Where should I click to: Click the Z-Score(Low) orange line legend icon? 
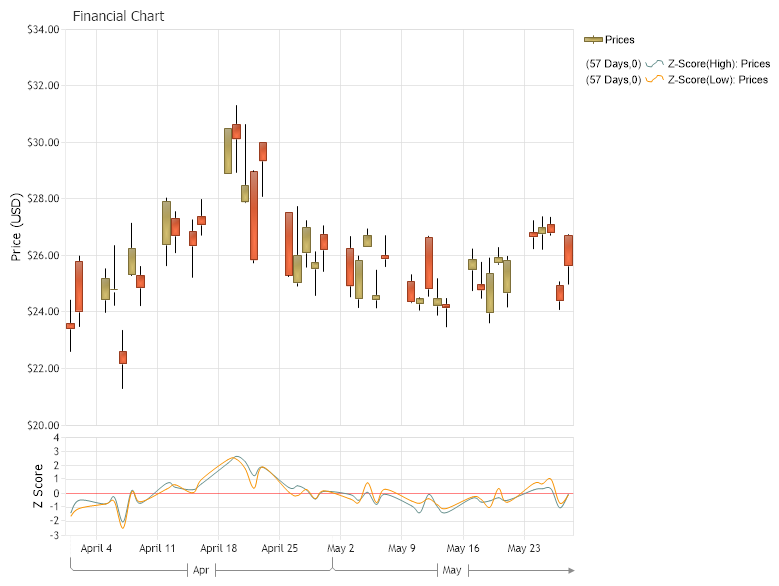(x=656, y=80)
